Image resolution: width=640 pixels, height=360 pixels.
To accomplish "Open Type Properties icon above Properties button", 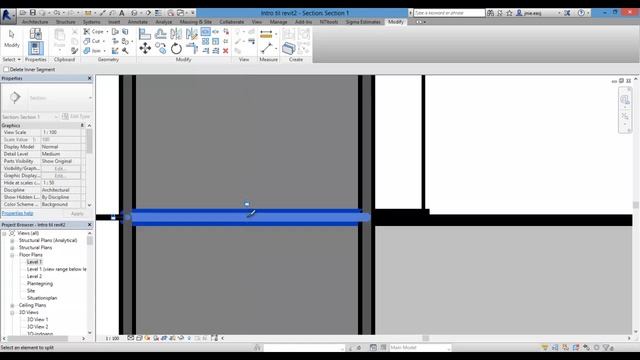I will pyautogui.click(x=36, y=34).
